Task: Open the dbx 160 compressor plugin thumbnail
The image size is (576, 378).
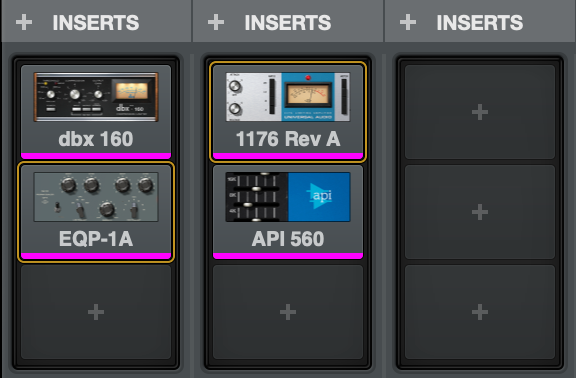Action: pyautogui.click(x=96, y=97)
